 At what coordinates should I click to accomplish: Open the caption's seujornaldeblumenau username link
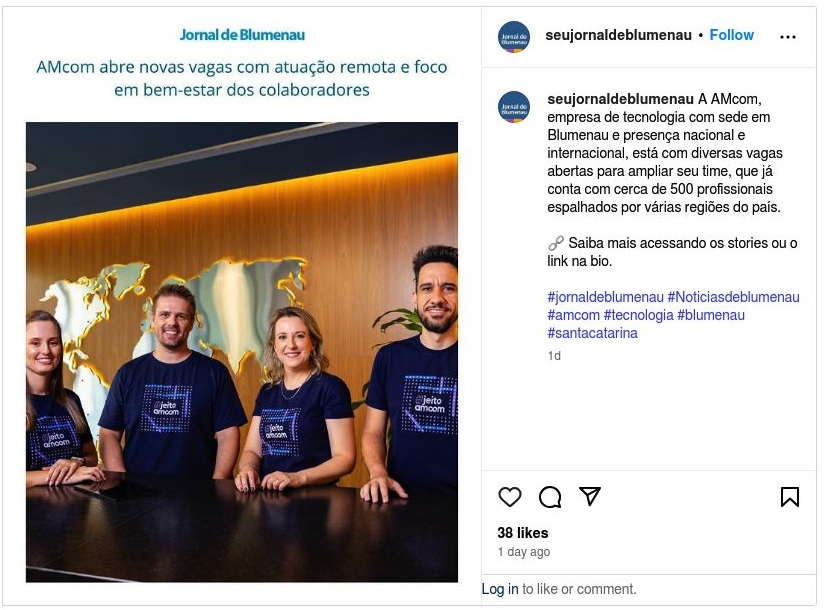(621, 99)
